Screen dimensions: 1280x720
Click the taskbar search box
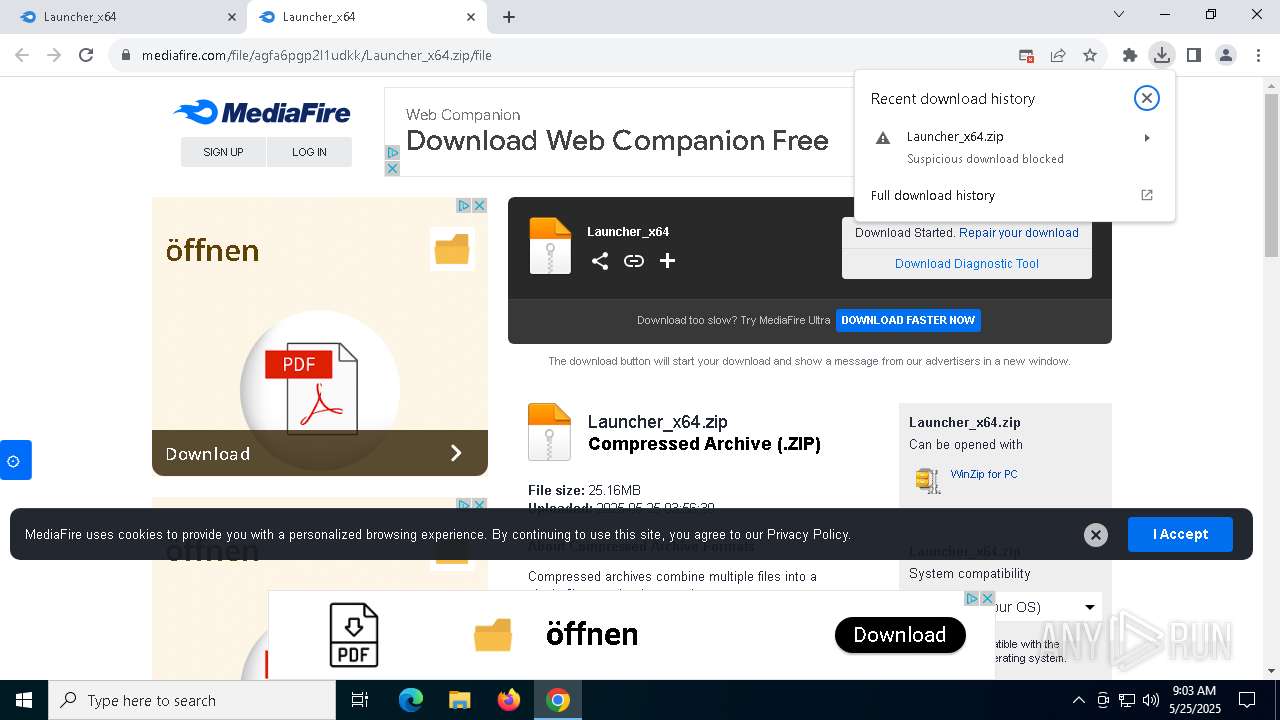pyautogui.click(x=192, y=700)
